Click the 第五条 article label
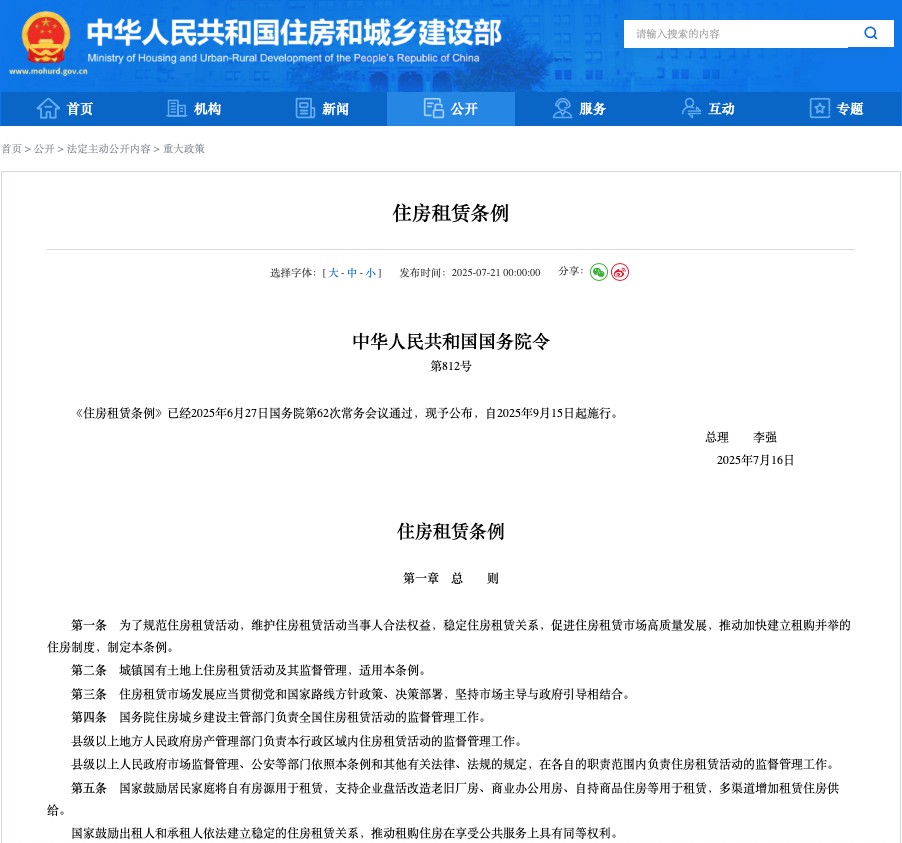This screenshot has height=843, width=902. 89,788
